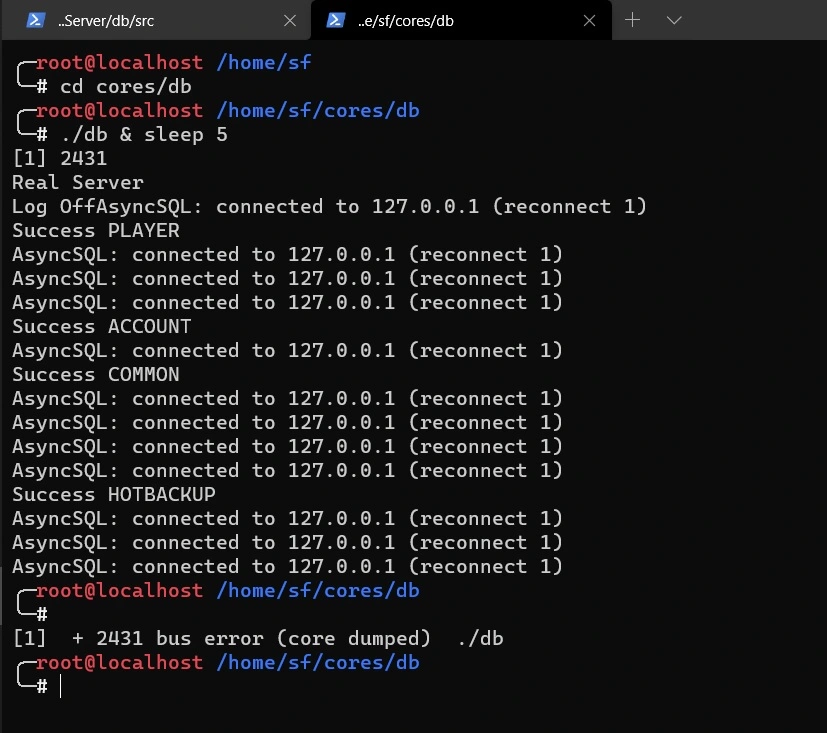Click the '[1] 2431' job ID line

[59, 159]
